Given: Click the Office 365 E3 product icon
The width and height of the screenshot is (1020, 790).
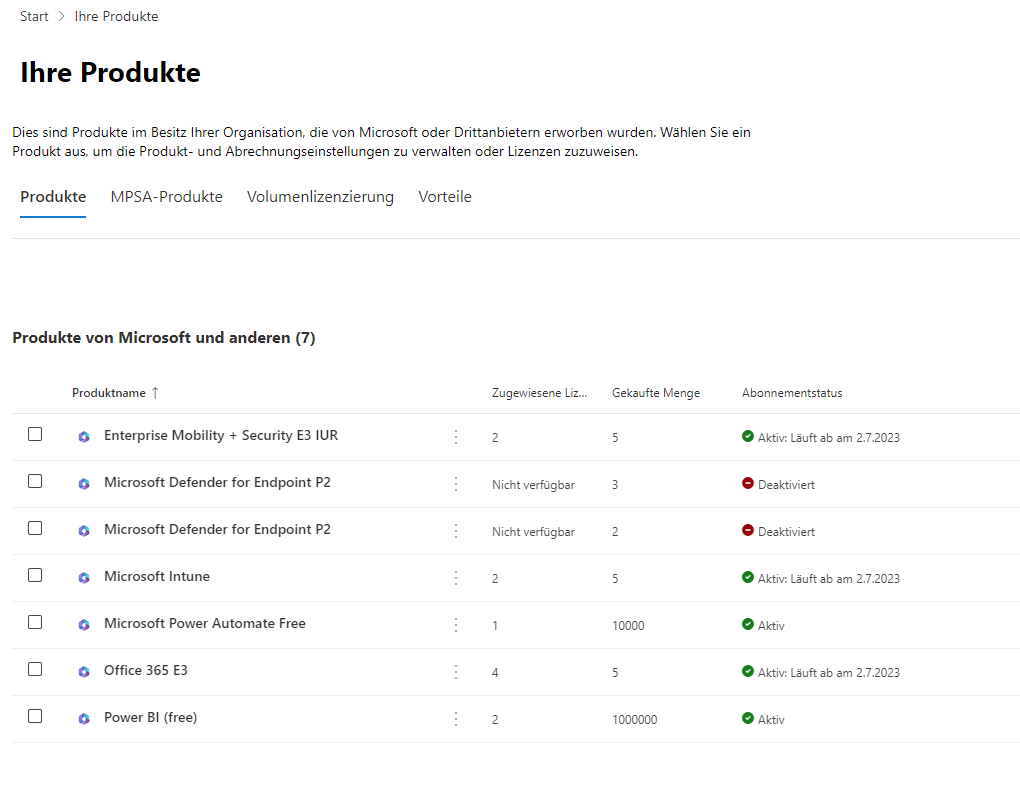Looking at the screenshot, I should [x=84, y=671].
